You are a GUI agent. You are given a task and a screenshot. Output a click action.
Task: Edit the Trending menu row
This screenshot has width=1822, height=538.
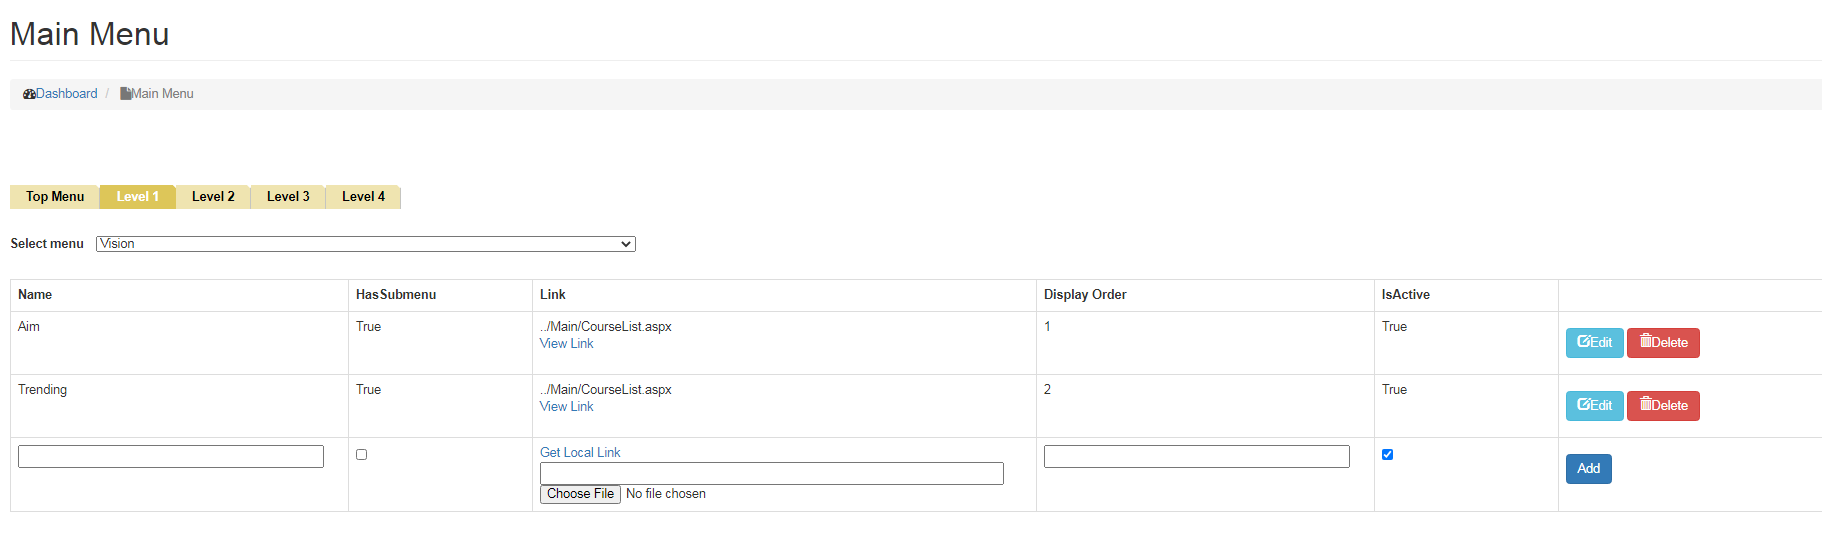point(1593,406)
